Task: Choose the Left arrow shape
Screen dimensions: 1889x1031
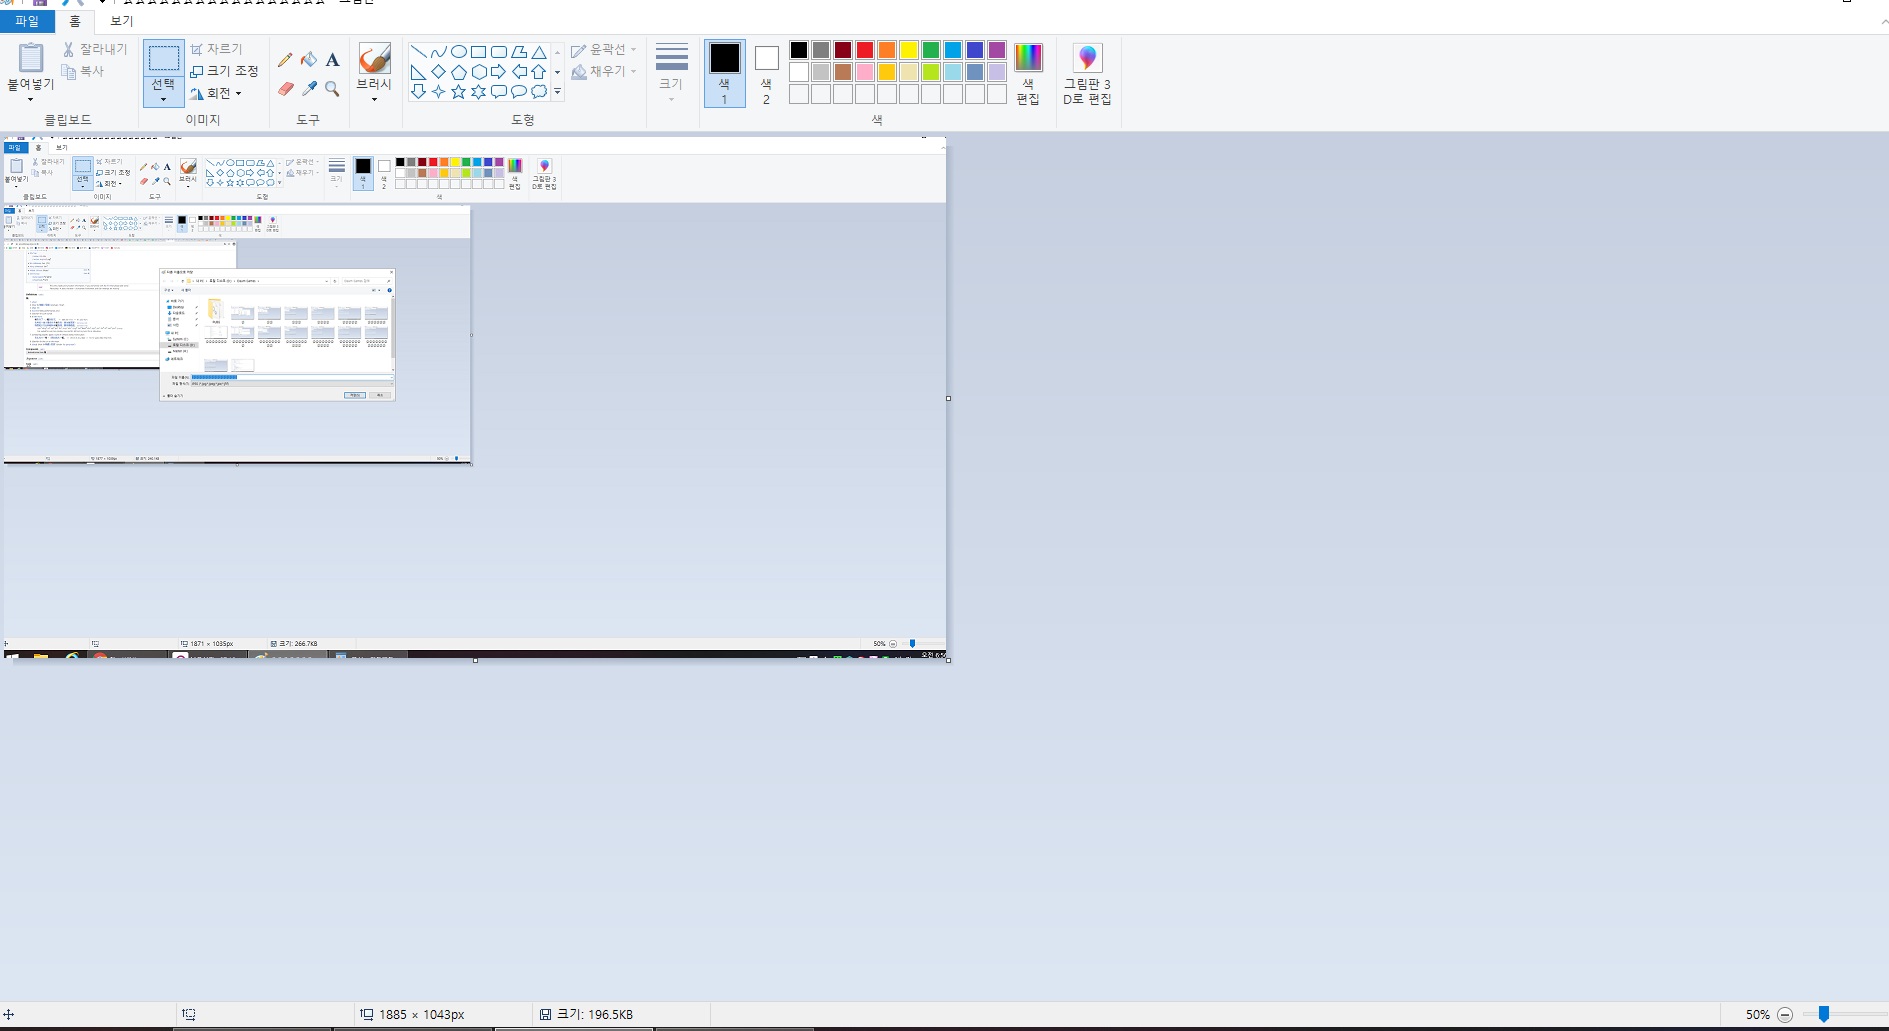Action: [x=518, y=72]
